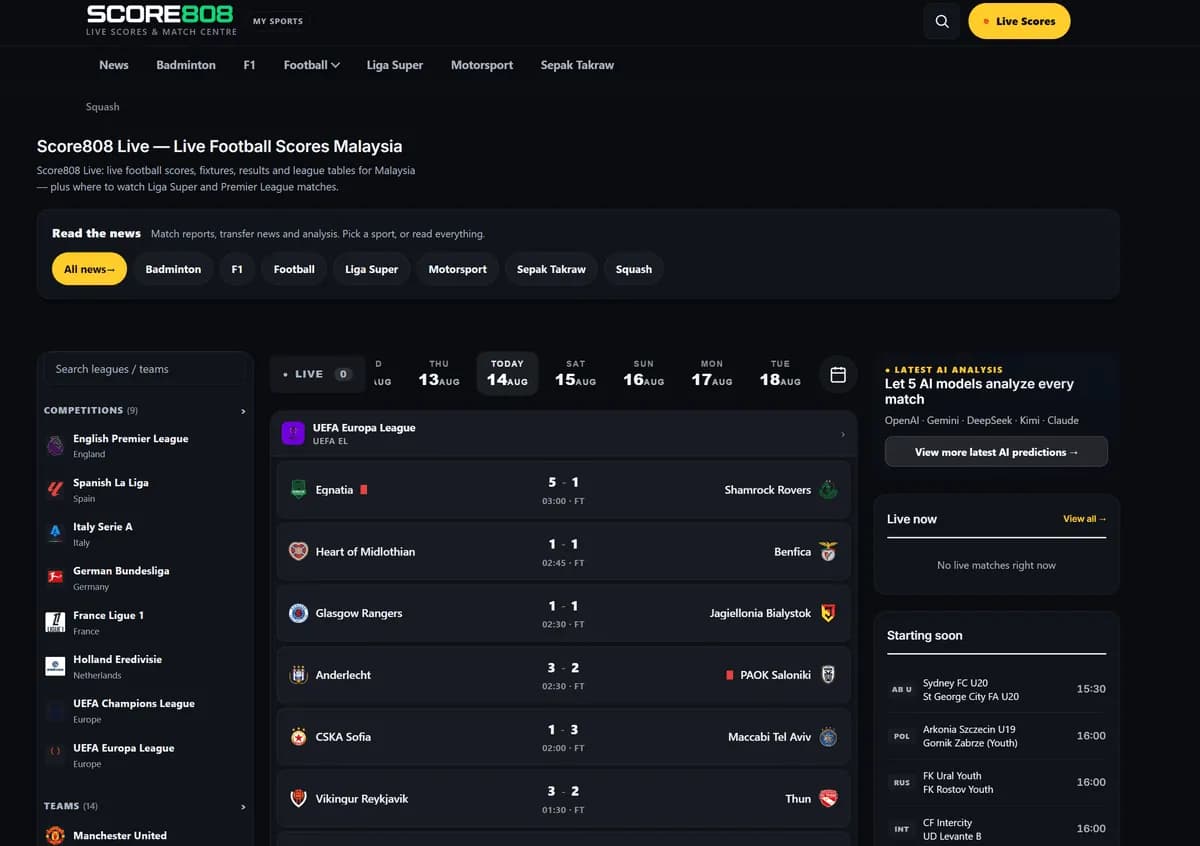Click the France Ligue 1 logo icon
This screenshot has width=1200, height=846.
[56, 622]
